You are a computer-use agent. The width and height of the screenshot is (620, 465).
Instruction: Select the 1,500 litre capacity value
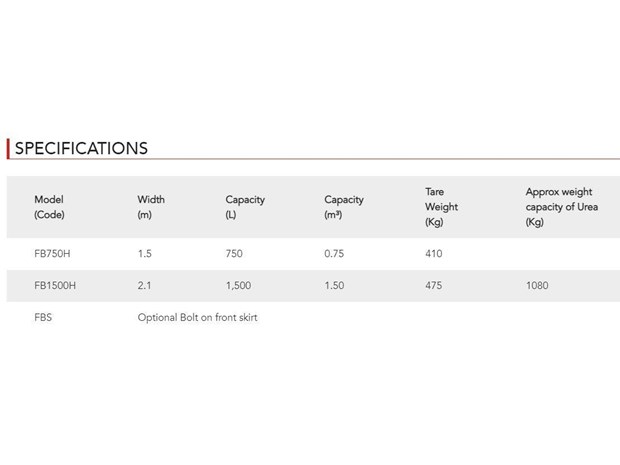click(x=238, y=285)
